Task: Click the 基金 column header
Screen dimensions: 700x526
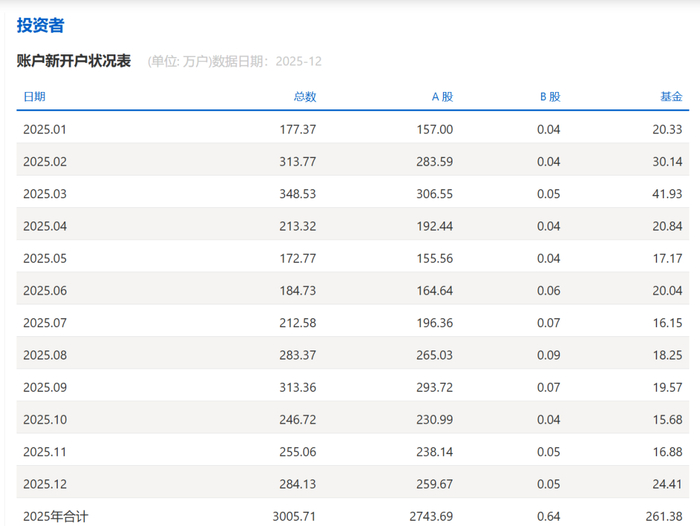Action: pos(671,96)
